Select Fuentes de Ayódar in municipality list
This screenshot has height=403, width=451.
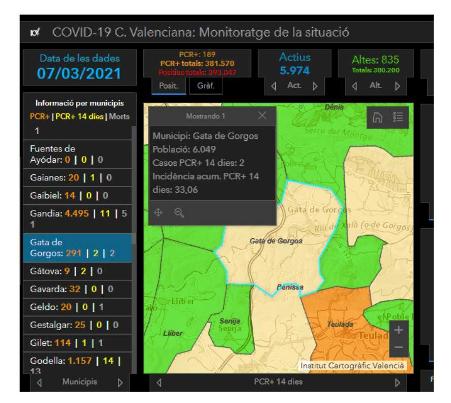click(78, 154)
